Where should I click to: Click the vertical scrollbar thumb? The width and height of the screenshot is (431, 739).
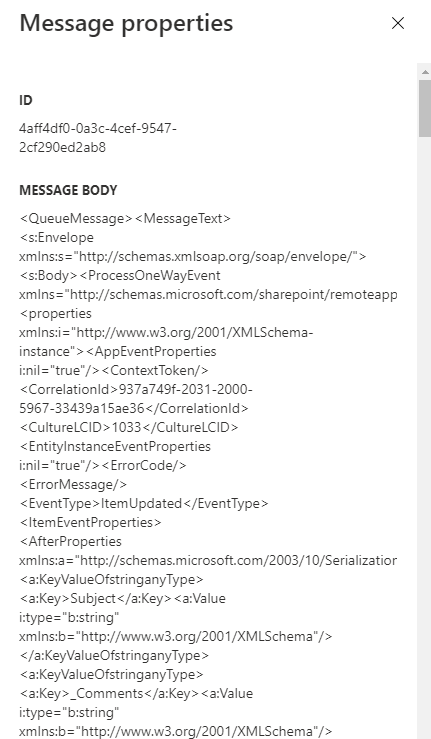(x=424, y=108)
